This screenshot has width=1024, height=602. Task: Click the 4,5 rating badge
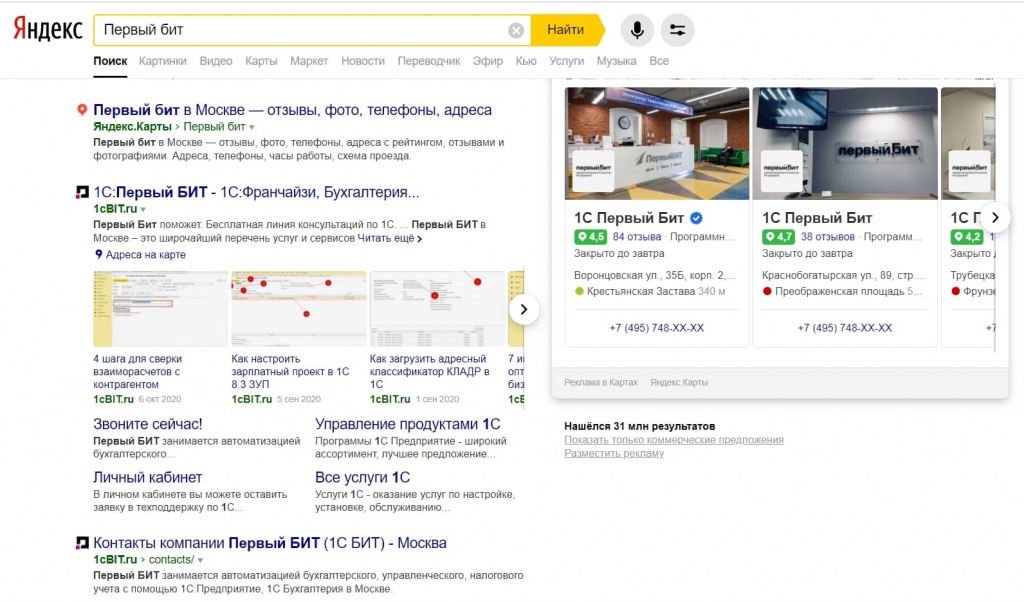[590, 237]
